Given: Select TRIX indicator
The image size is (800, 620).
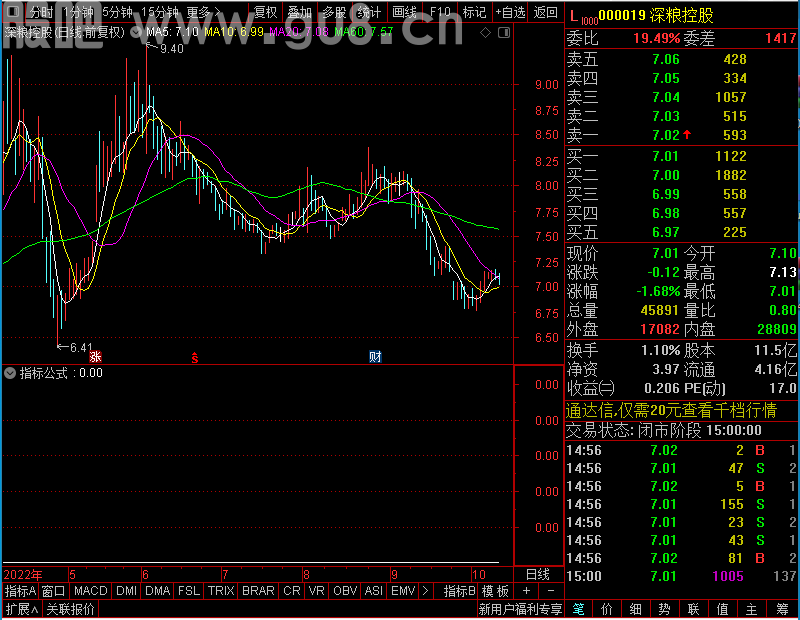Looking at the screenshot, I should 221,591.
